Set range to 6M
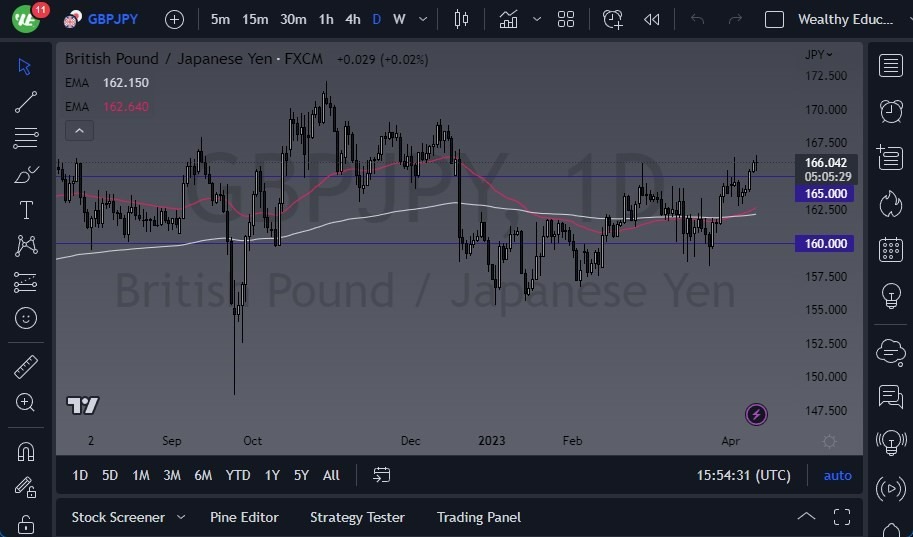This screenshot has width=913, height=537. click(x=203, y=475)
